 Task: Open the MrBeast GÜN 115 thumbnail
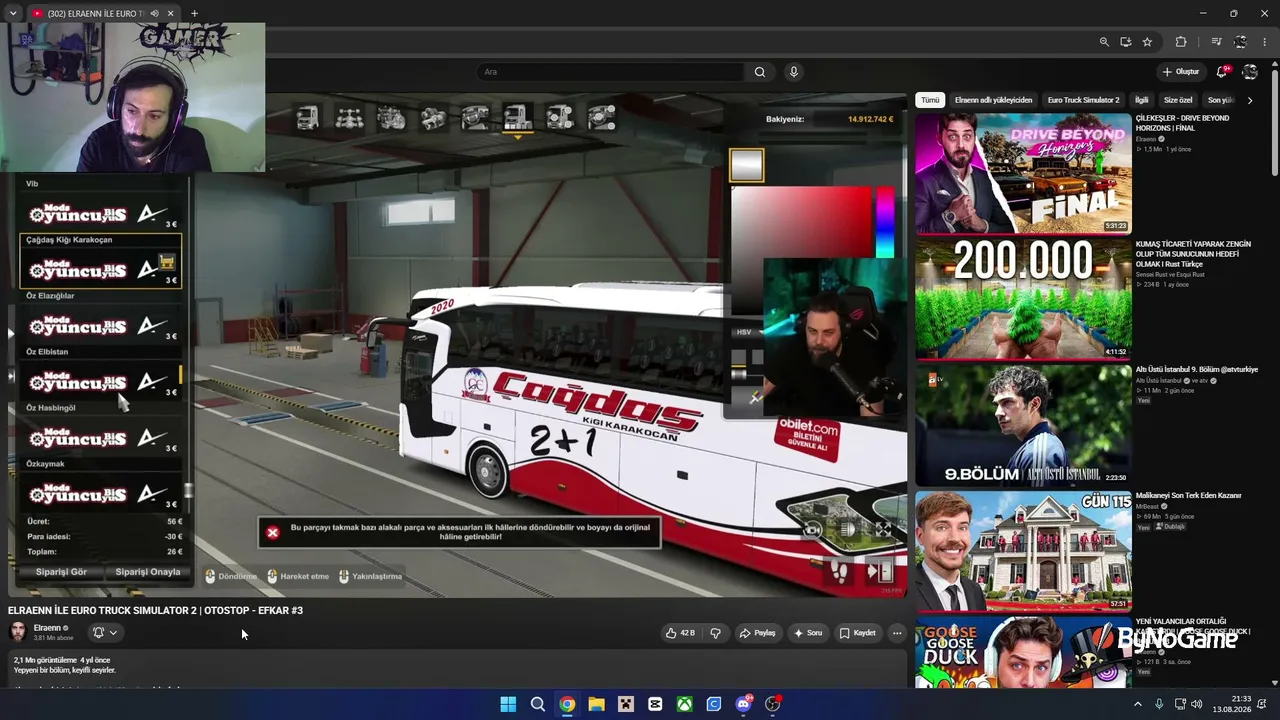[1023, 550]
